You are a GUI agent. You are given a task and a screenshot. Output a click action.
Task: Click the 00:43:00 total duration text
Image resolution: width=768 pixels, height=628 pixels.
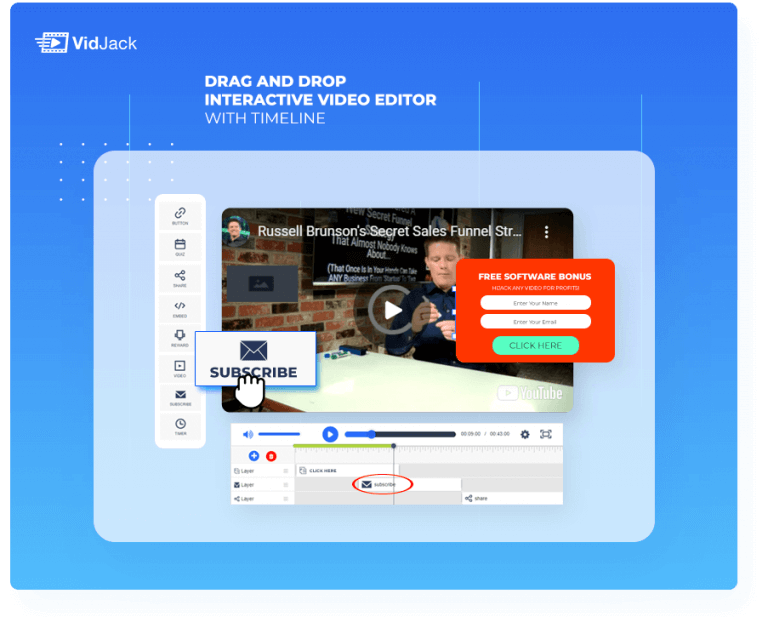click(500, 434)
